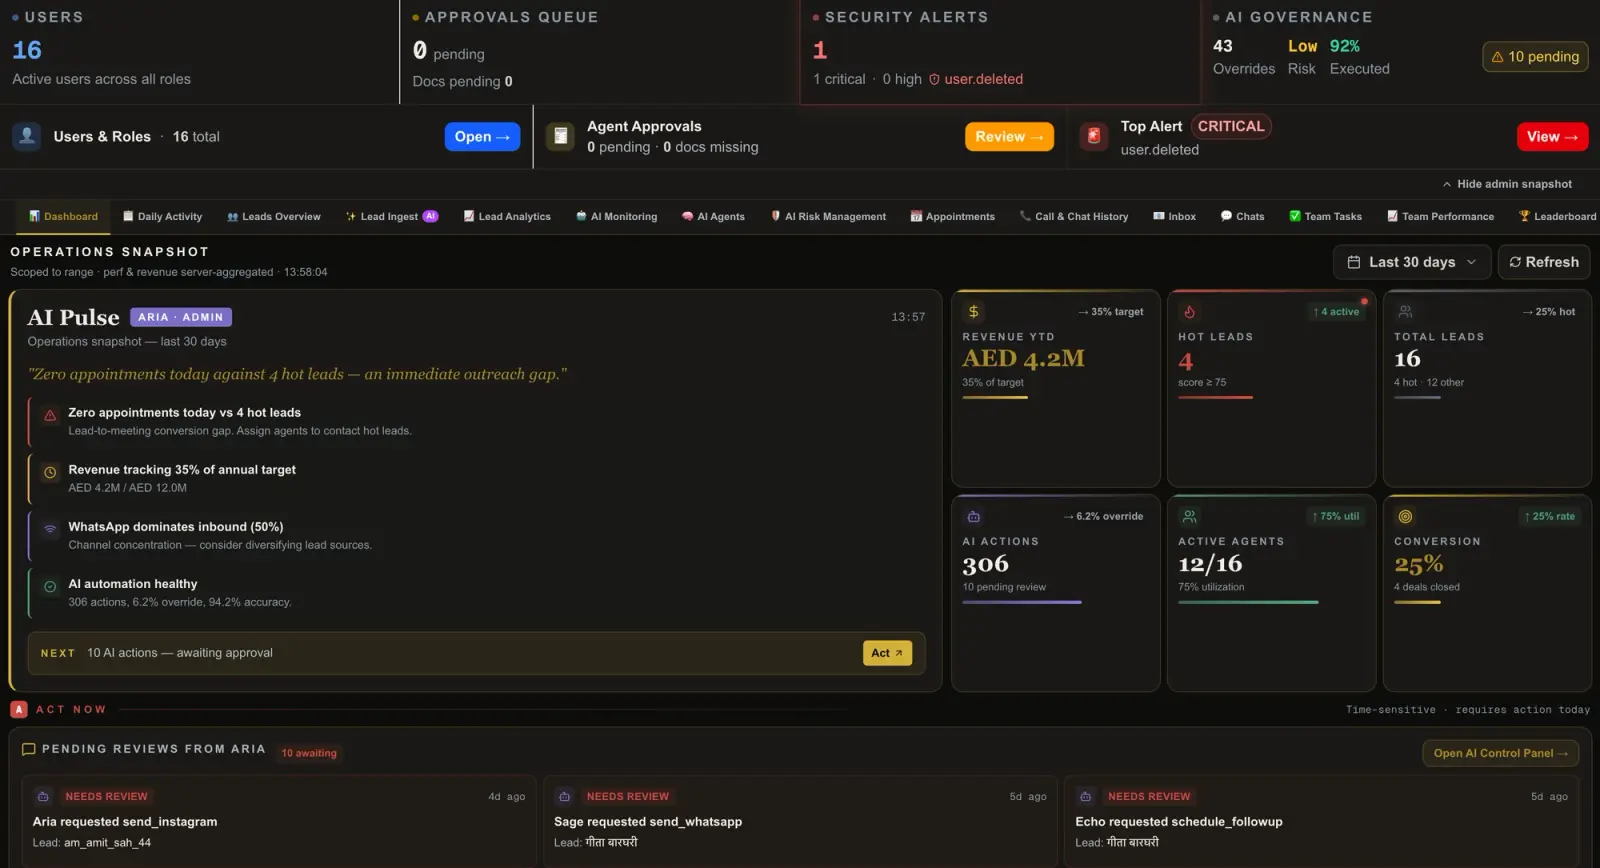Click the Active Agents utilization progress bar

[1248, 602]
